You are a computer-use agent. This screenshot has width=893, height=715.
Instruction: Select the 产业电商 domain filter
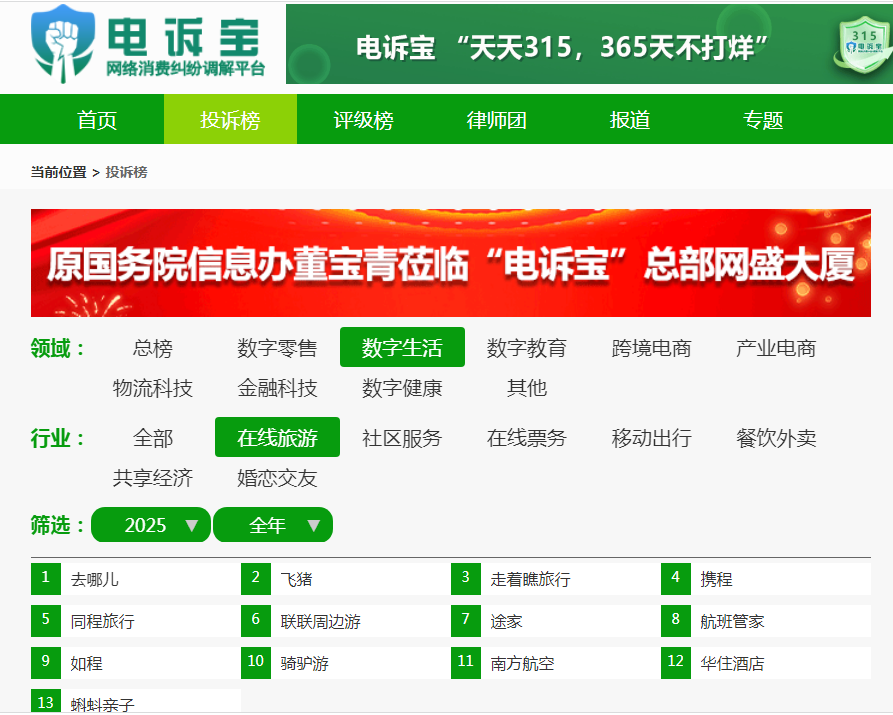click(x=776, y=348)
